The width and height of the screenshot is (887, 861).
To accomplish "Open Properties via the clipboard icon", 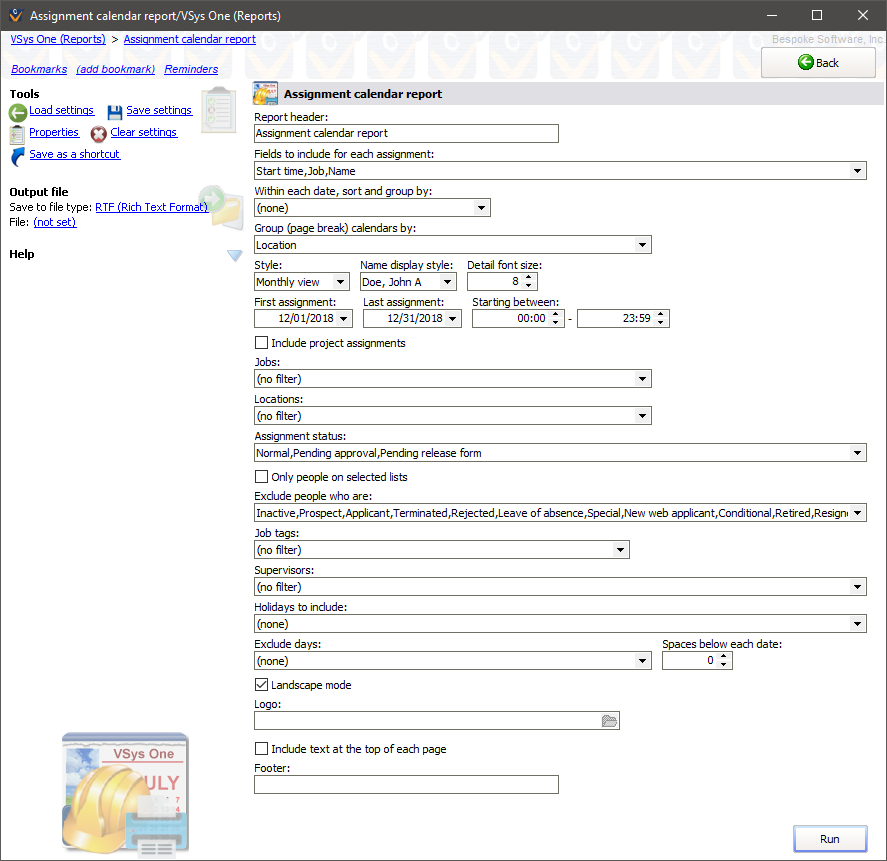I will pos(16,132).
